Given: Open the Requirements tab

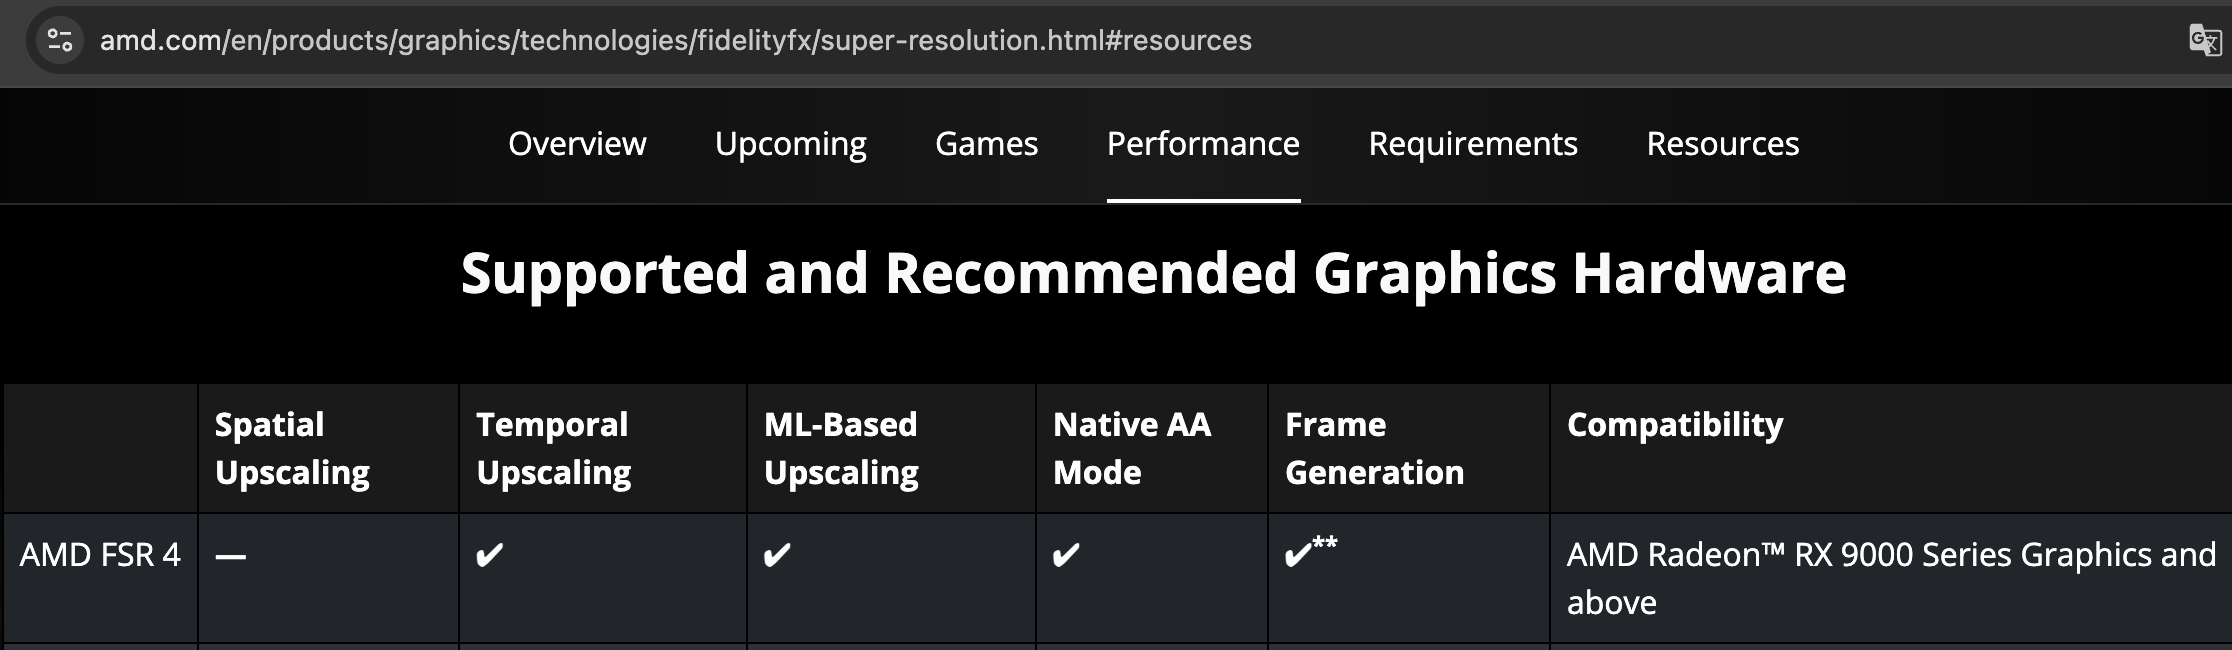Looking at the screenshot, I should tap(1473, 144).
